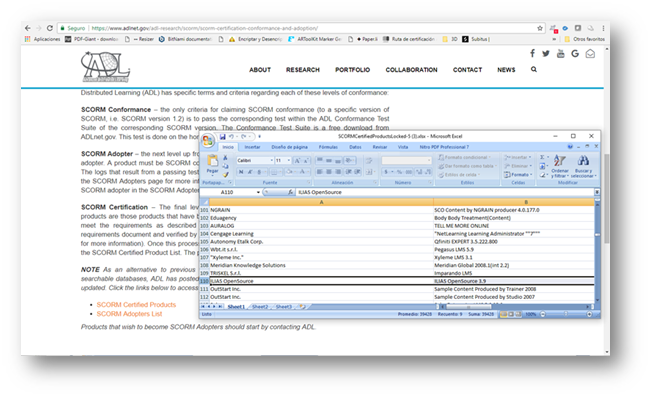Undo last action in Excel toolbar
This screenshot has width=652, height=398.
231,136
